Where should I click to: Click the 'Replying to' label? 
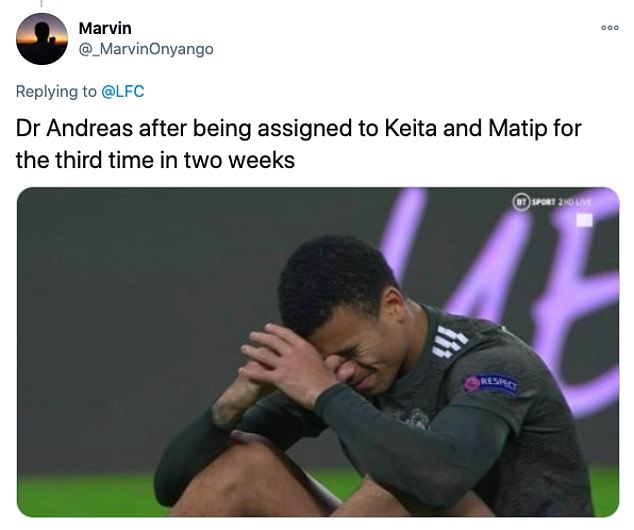(x=56, y=91)
